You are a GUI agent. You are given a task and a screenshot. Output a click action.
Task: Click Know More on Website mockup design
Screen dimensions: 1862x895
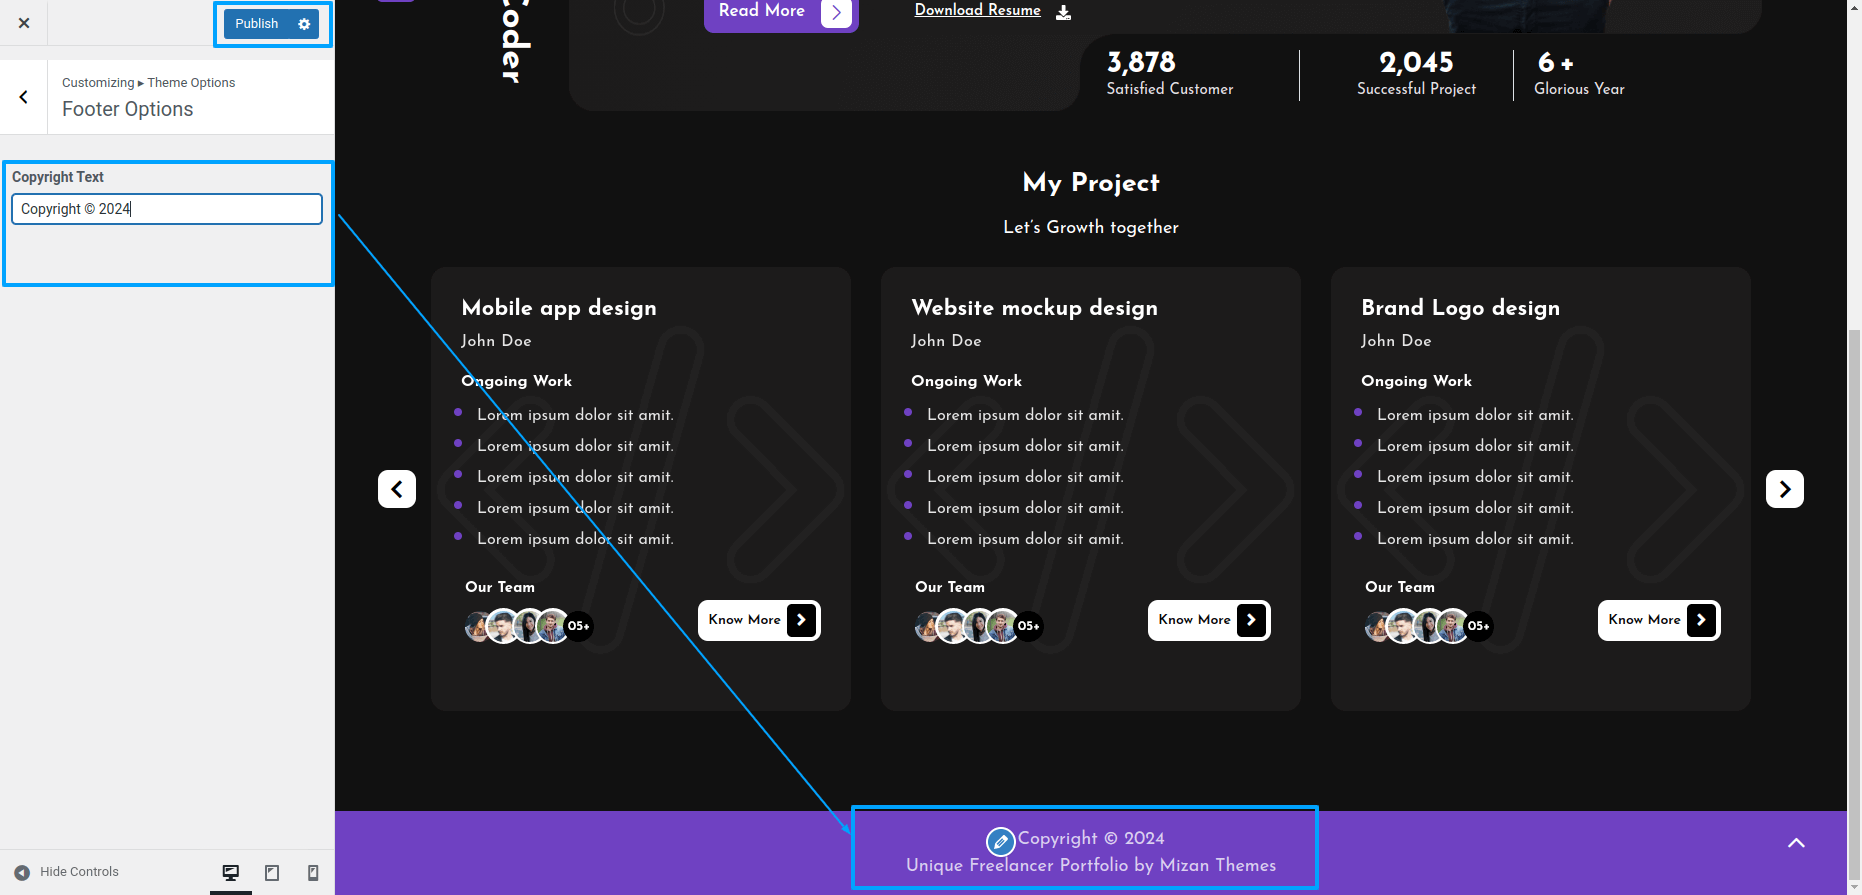pos(1209,620)
